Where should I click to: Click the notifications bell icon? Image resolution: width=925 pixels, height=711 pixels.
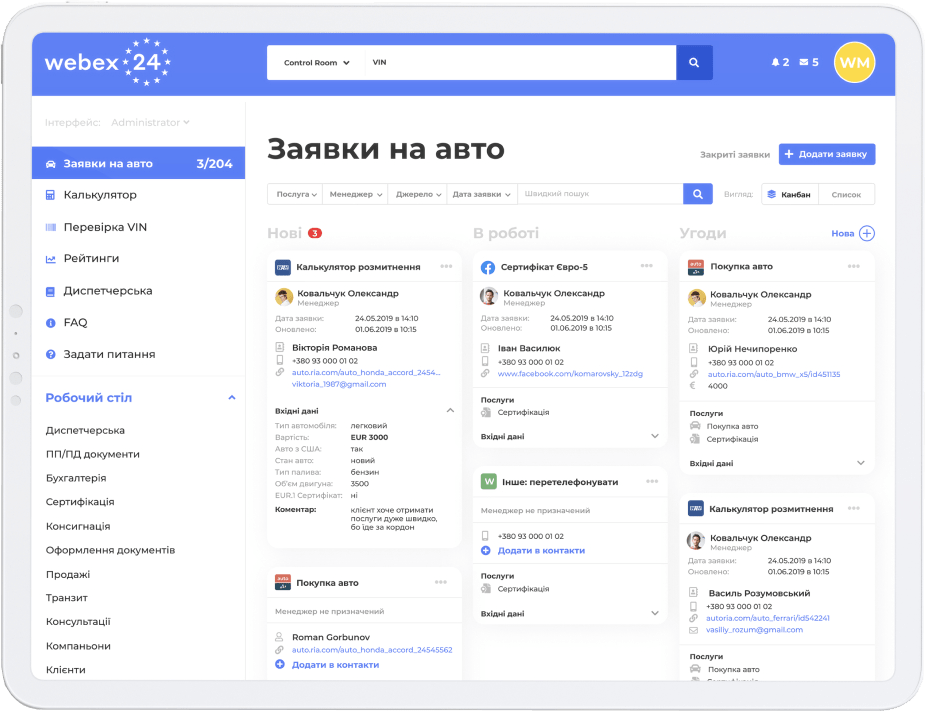[775, 62]
